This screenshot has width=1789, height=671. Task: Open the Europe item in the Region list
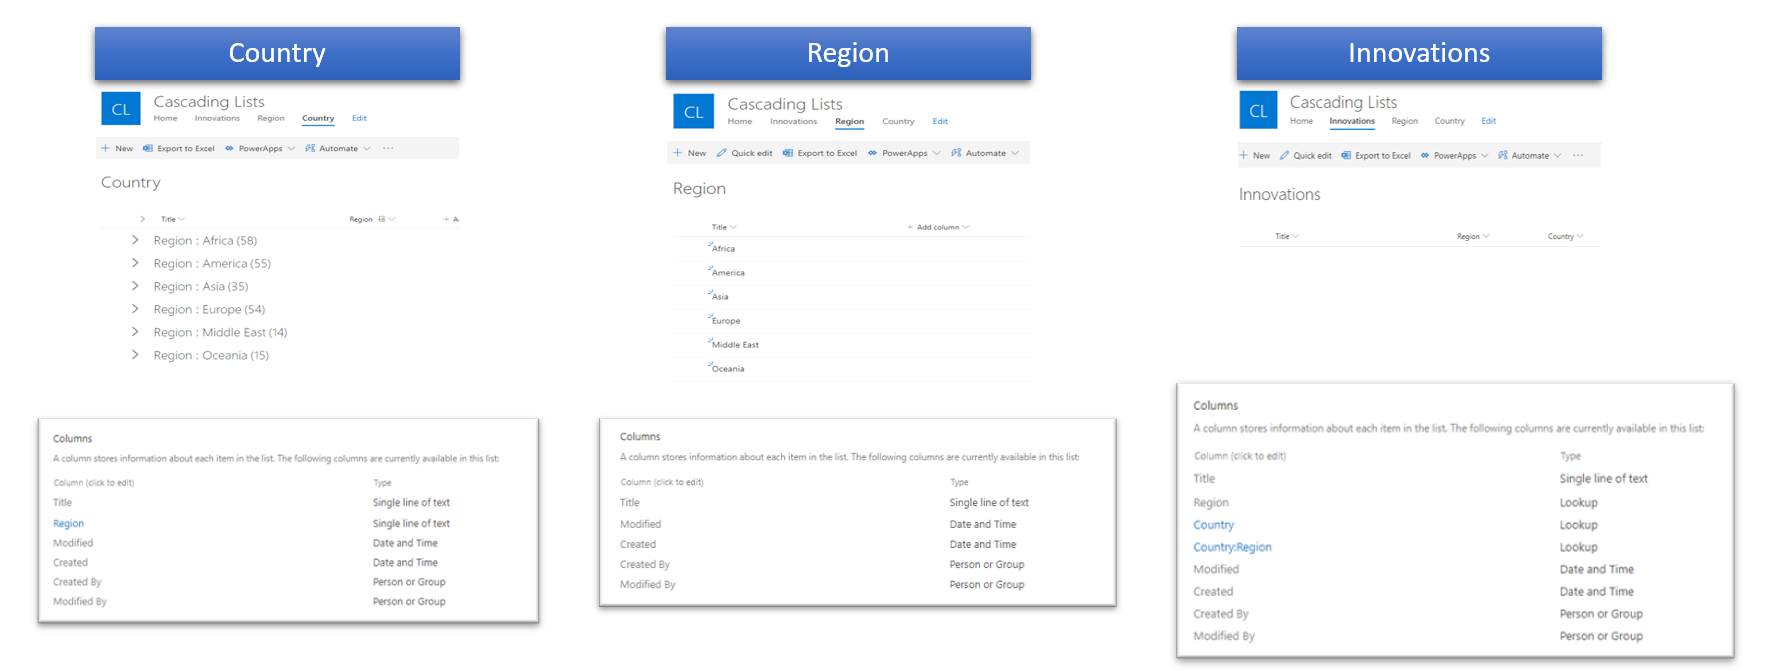[x=726, y=320]
